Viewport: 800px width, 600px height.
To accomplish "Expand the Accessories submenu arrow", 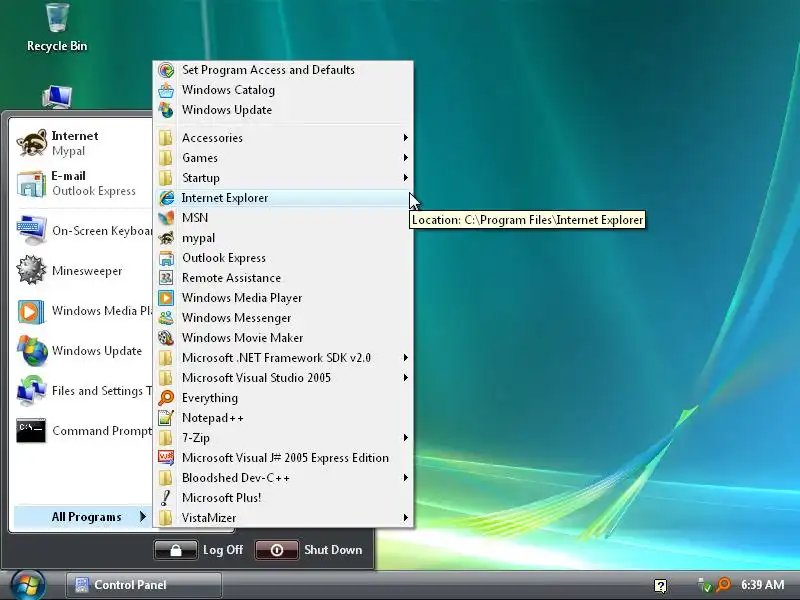I will tap(406, 138).
